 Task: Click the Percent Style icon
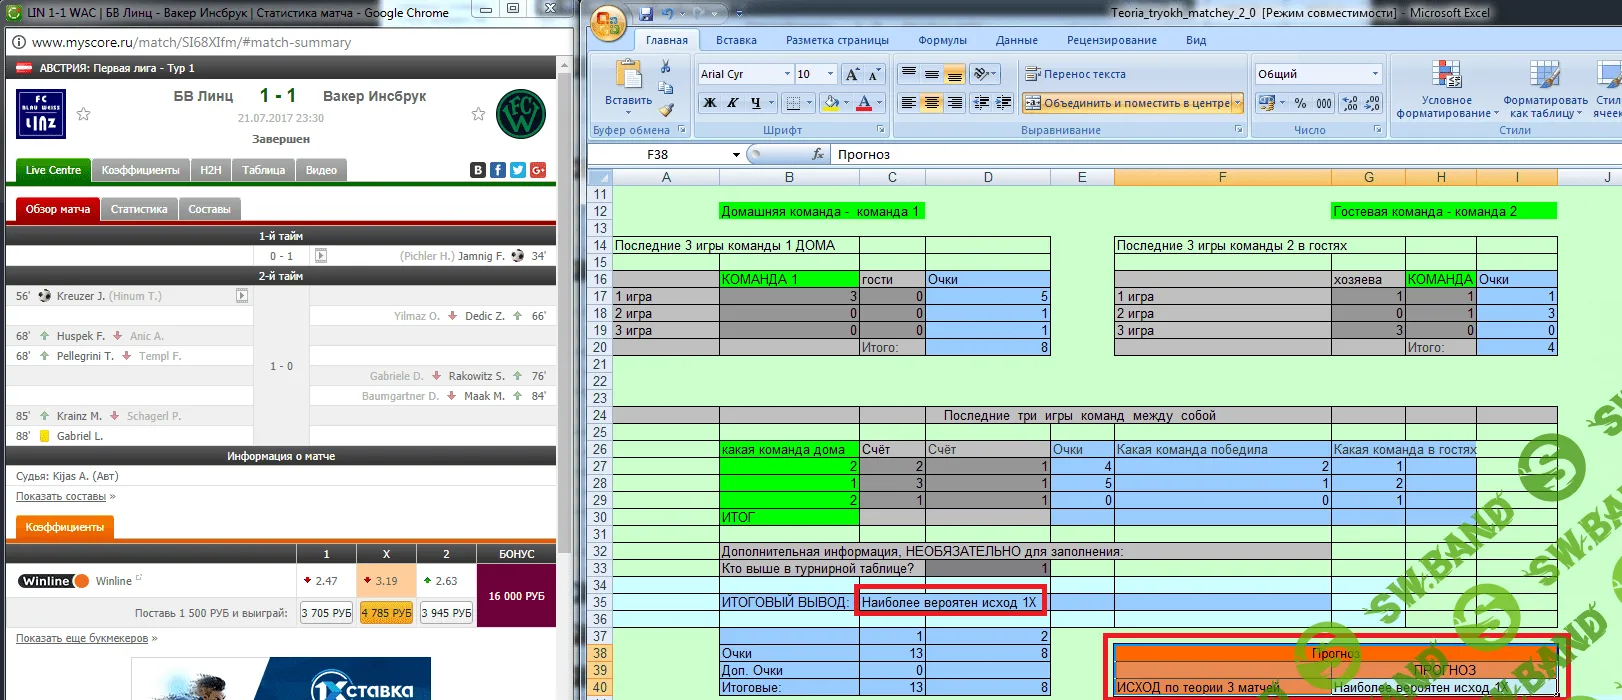pos(1300,103)
